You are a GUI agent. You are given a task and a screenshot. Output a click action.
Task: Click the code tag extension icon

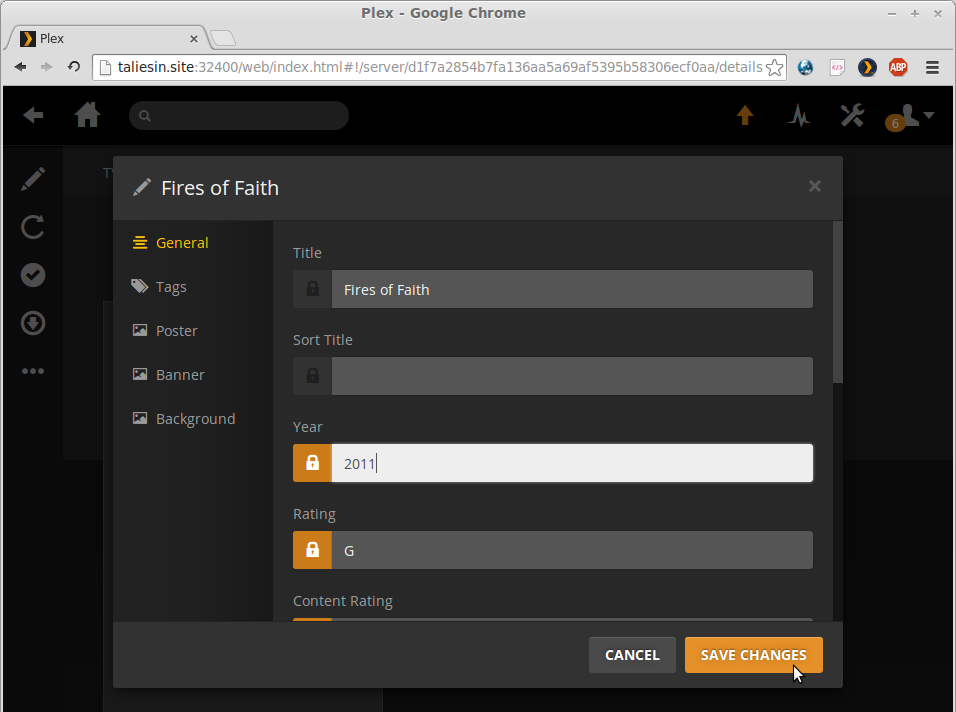pos(837,67)
